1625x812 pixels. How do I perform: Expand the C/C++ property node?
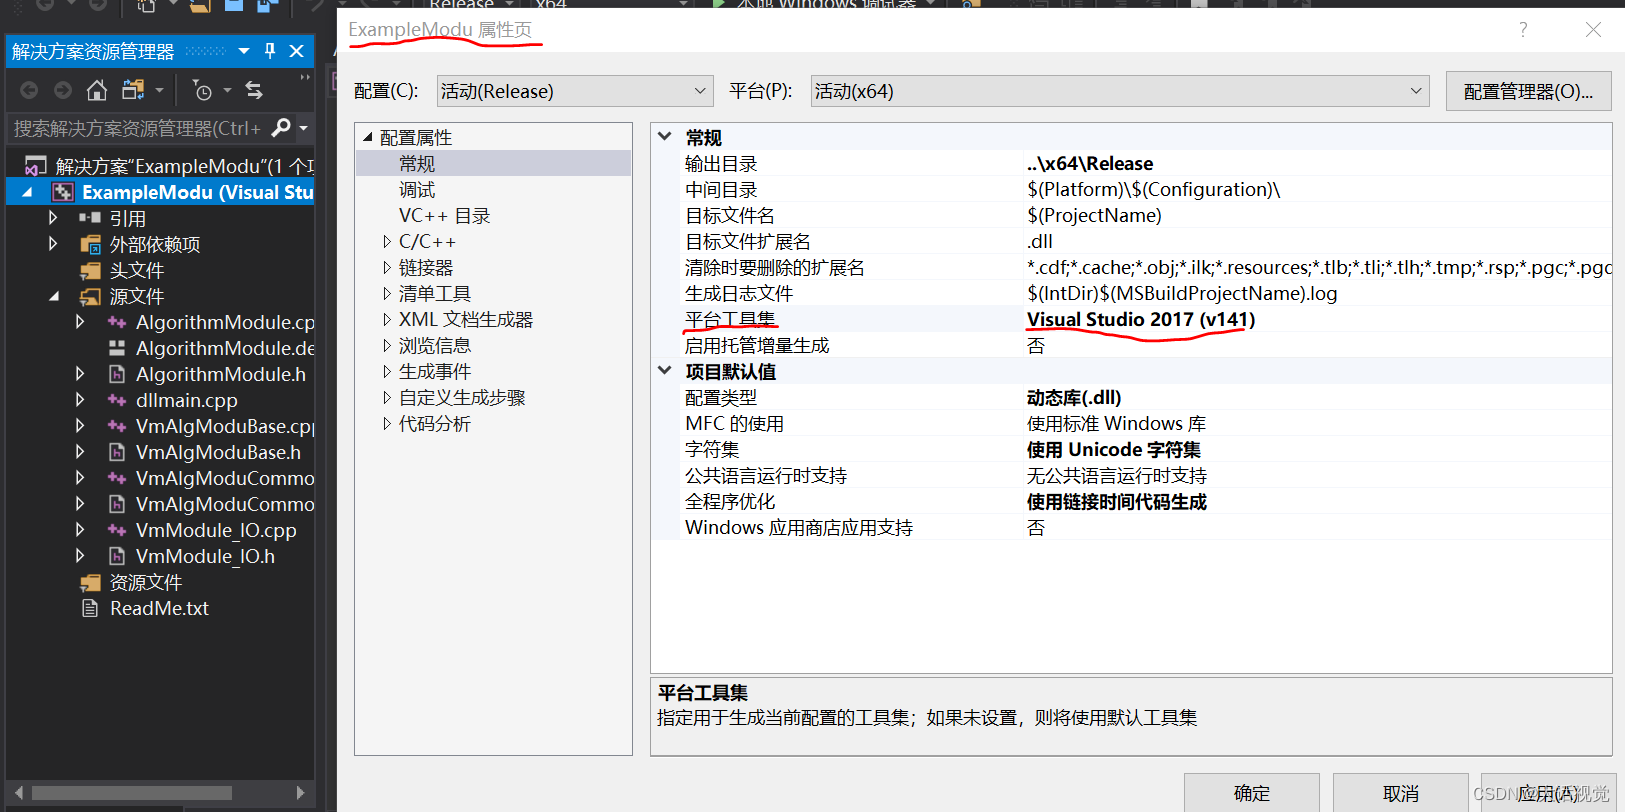coord(387,241)
